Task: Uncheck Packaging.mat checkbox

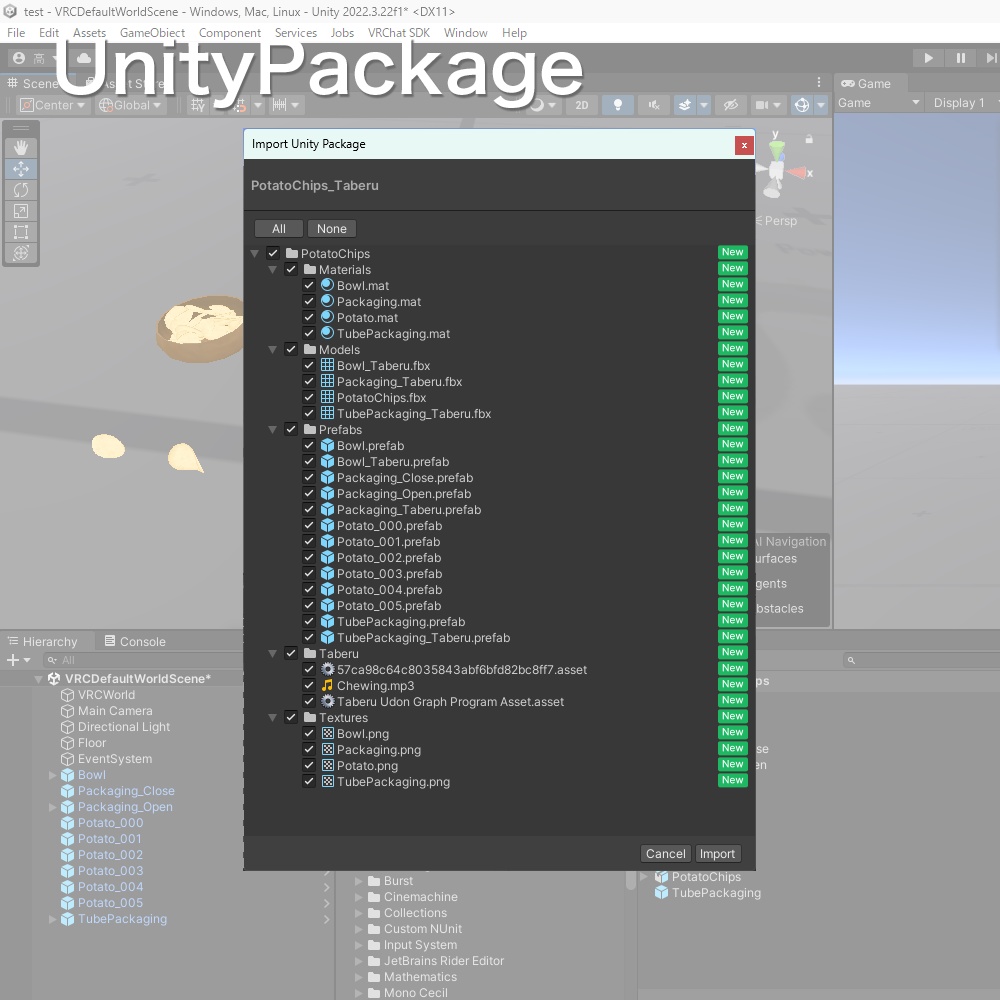Action: point(309,301)
